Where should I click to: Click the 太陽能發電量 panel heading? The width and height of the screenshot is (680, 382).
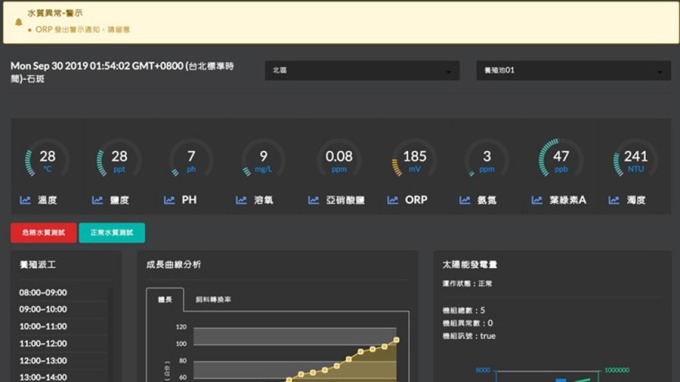(x=470, y=264)
